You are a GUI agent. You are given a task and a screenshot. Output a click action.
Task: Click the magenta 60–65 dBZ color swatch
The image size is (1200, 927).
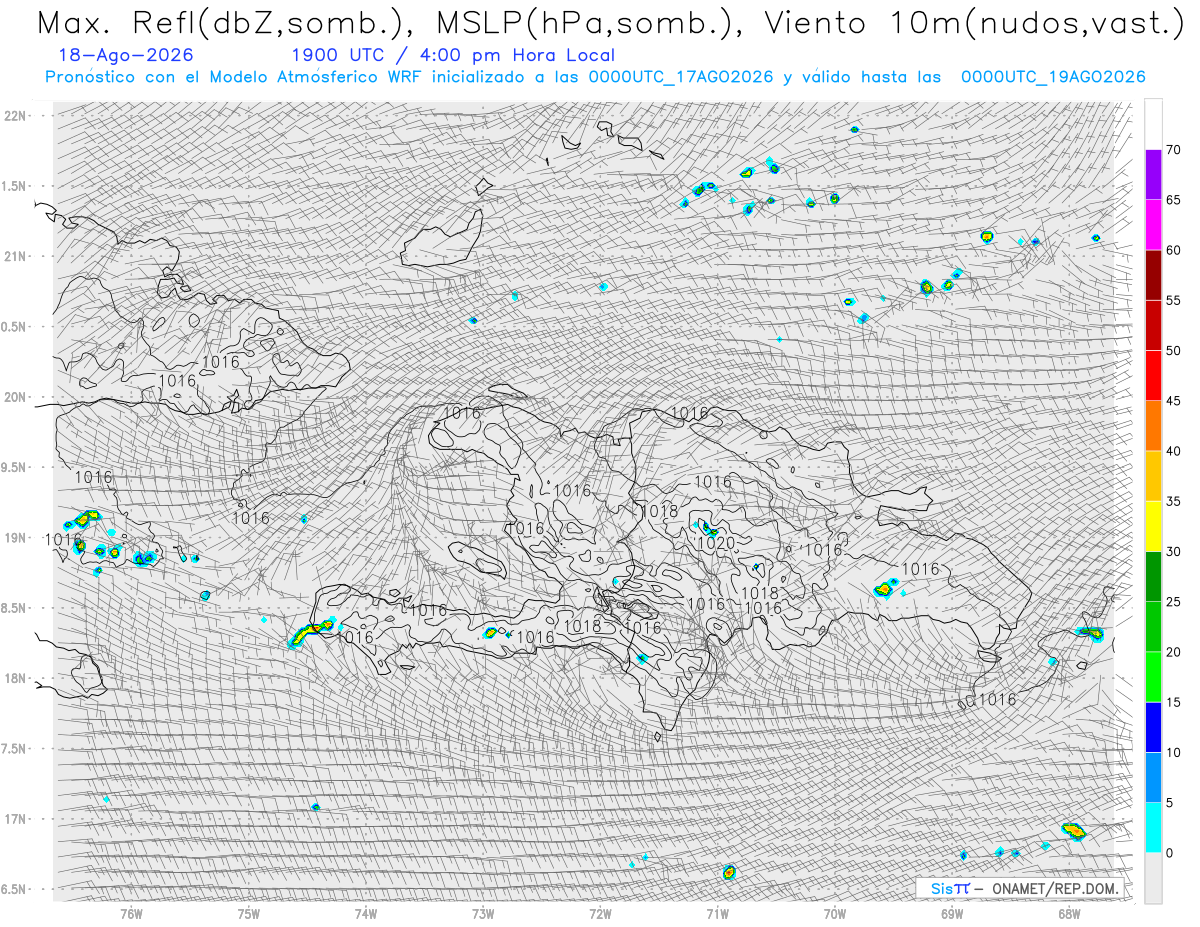[1153, 225]
